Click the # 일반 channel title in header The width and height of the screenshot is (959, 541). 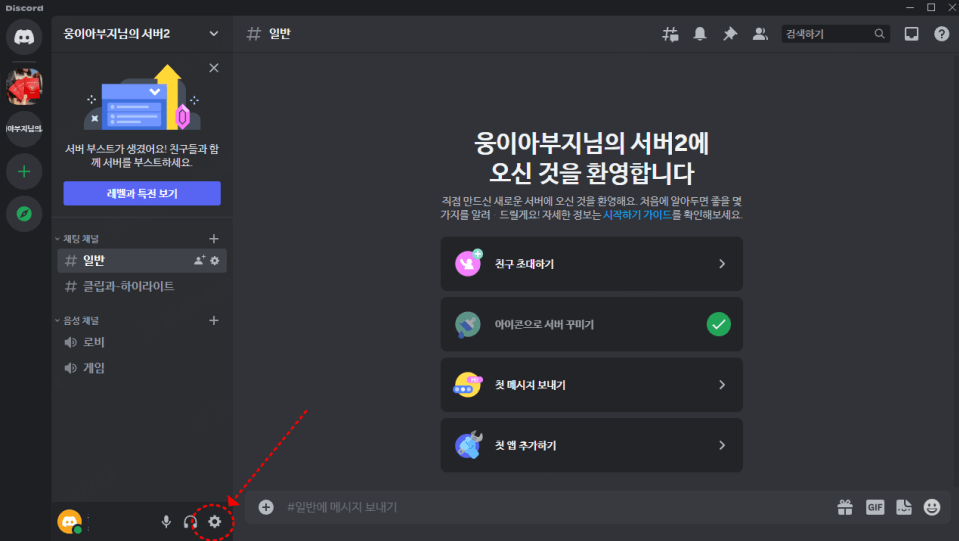click(269, 34)
